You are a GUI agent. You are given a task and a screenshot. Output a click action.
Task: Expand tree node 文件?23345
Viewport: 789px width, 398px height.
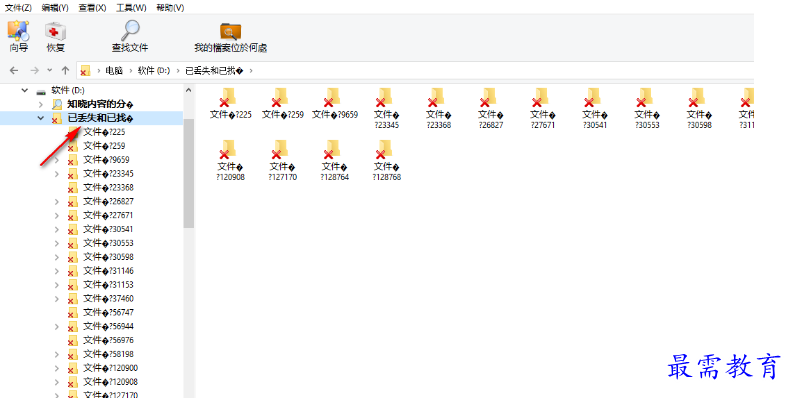coord(57,174)
